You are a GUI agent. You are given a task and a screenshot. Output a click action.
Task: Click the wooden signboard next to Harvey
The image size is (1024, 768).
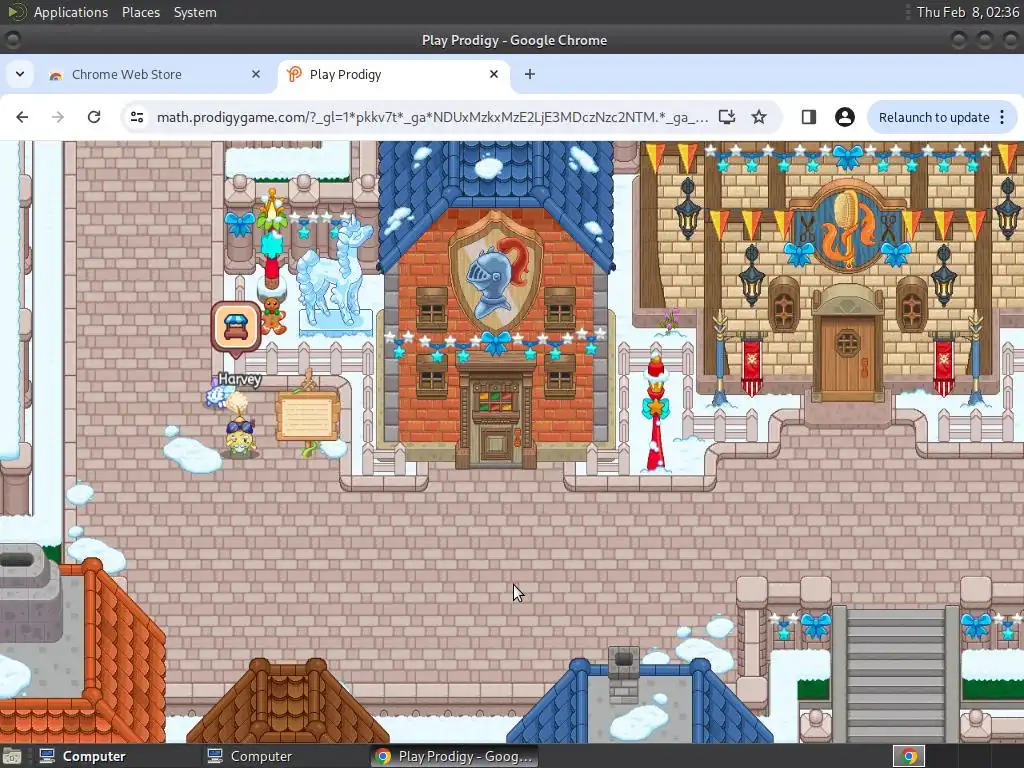coord(307,416)
